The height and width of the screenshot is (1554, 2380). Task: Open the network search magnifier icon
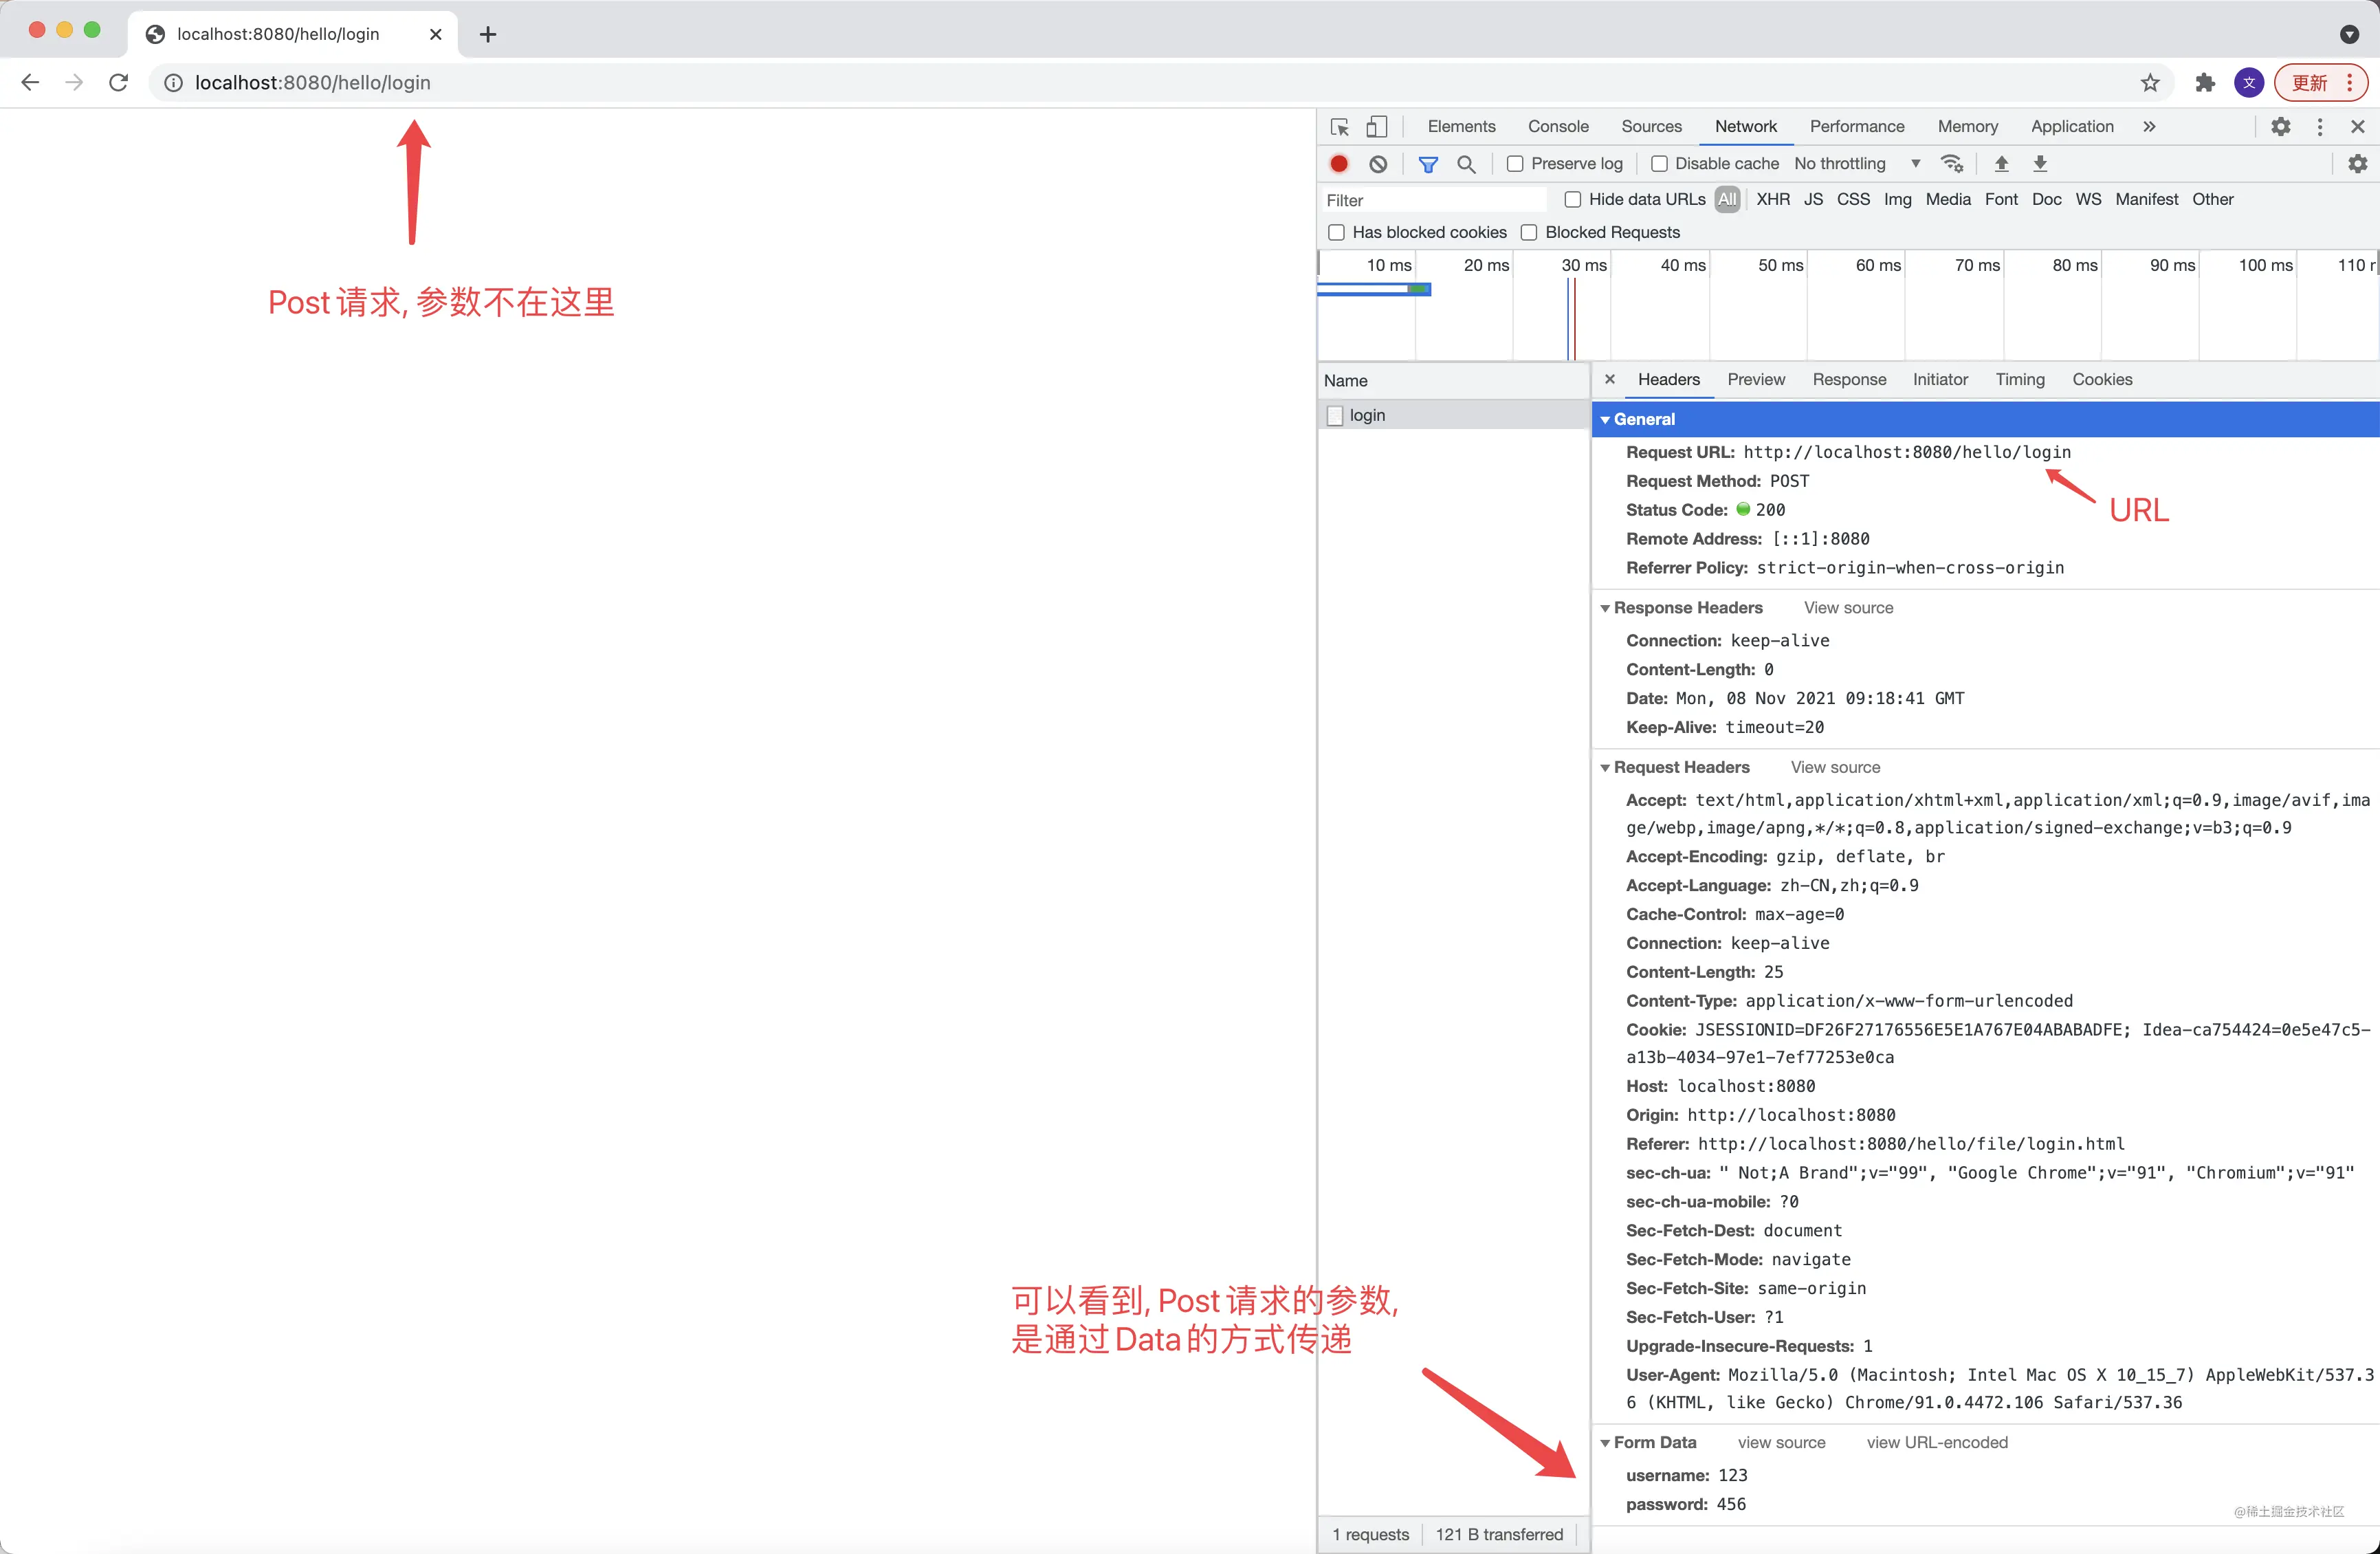point(1466,164)
